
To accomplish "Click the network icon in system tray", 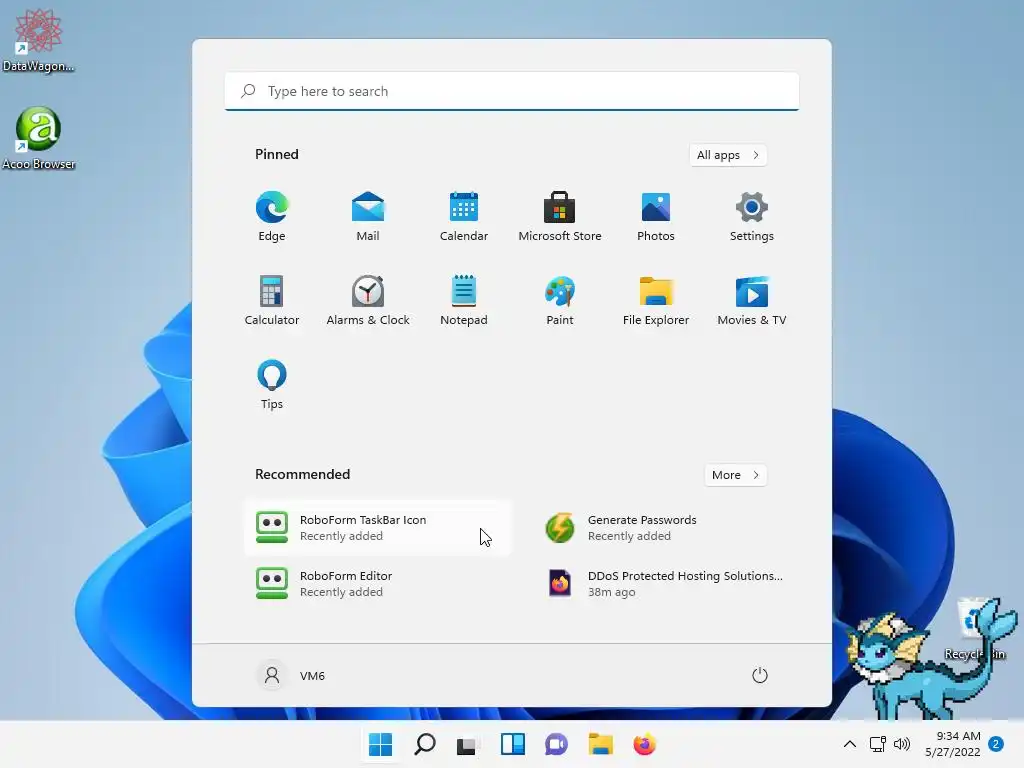I will [x=877, y=744].
